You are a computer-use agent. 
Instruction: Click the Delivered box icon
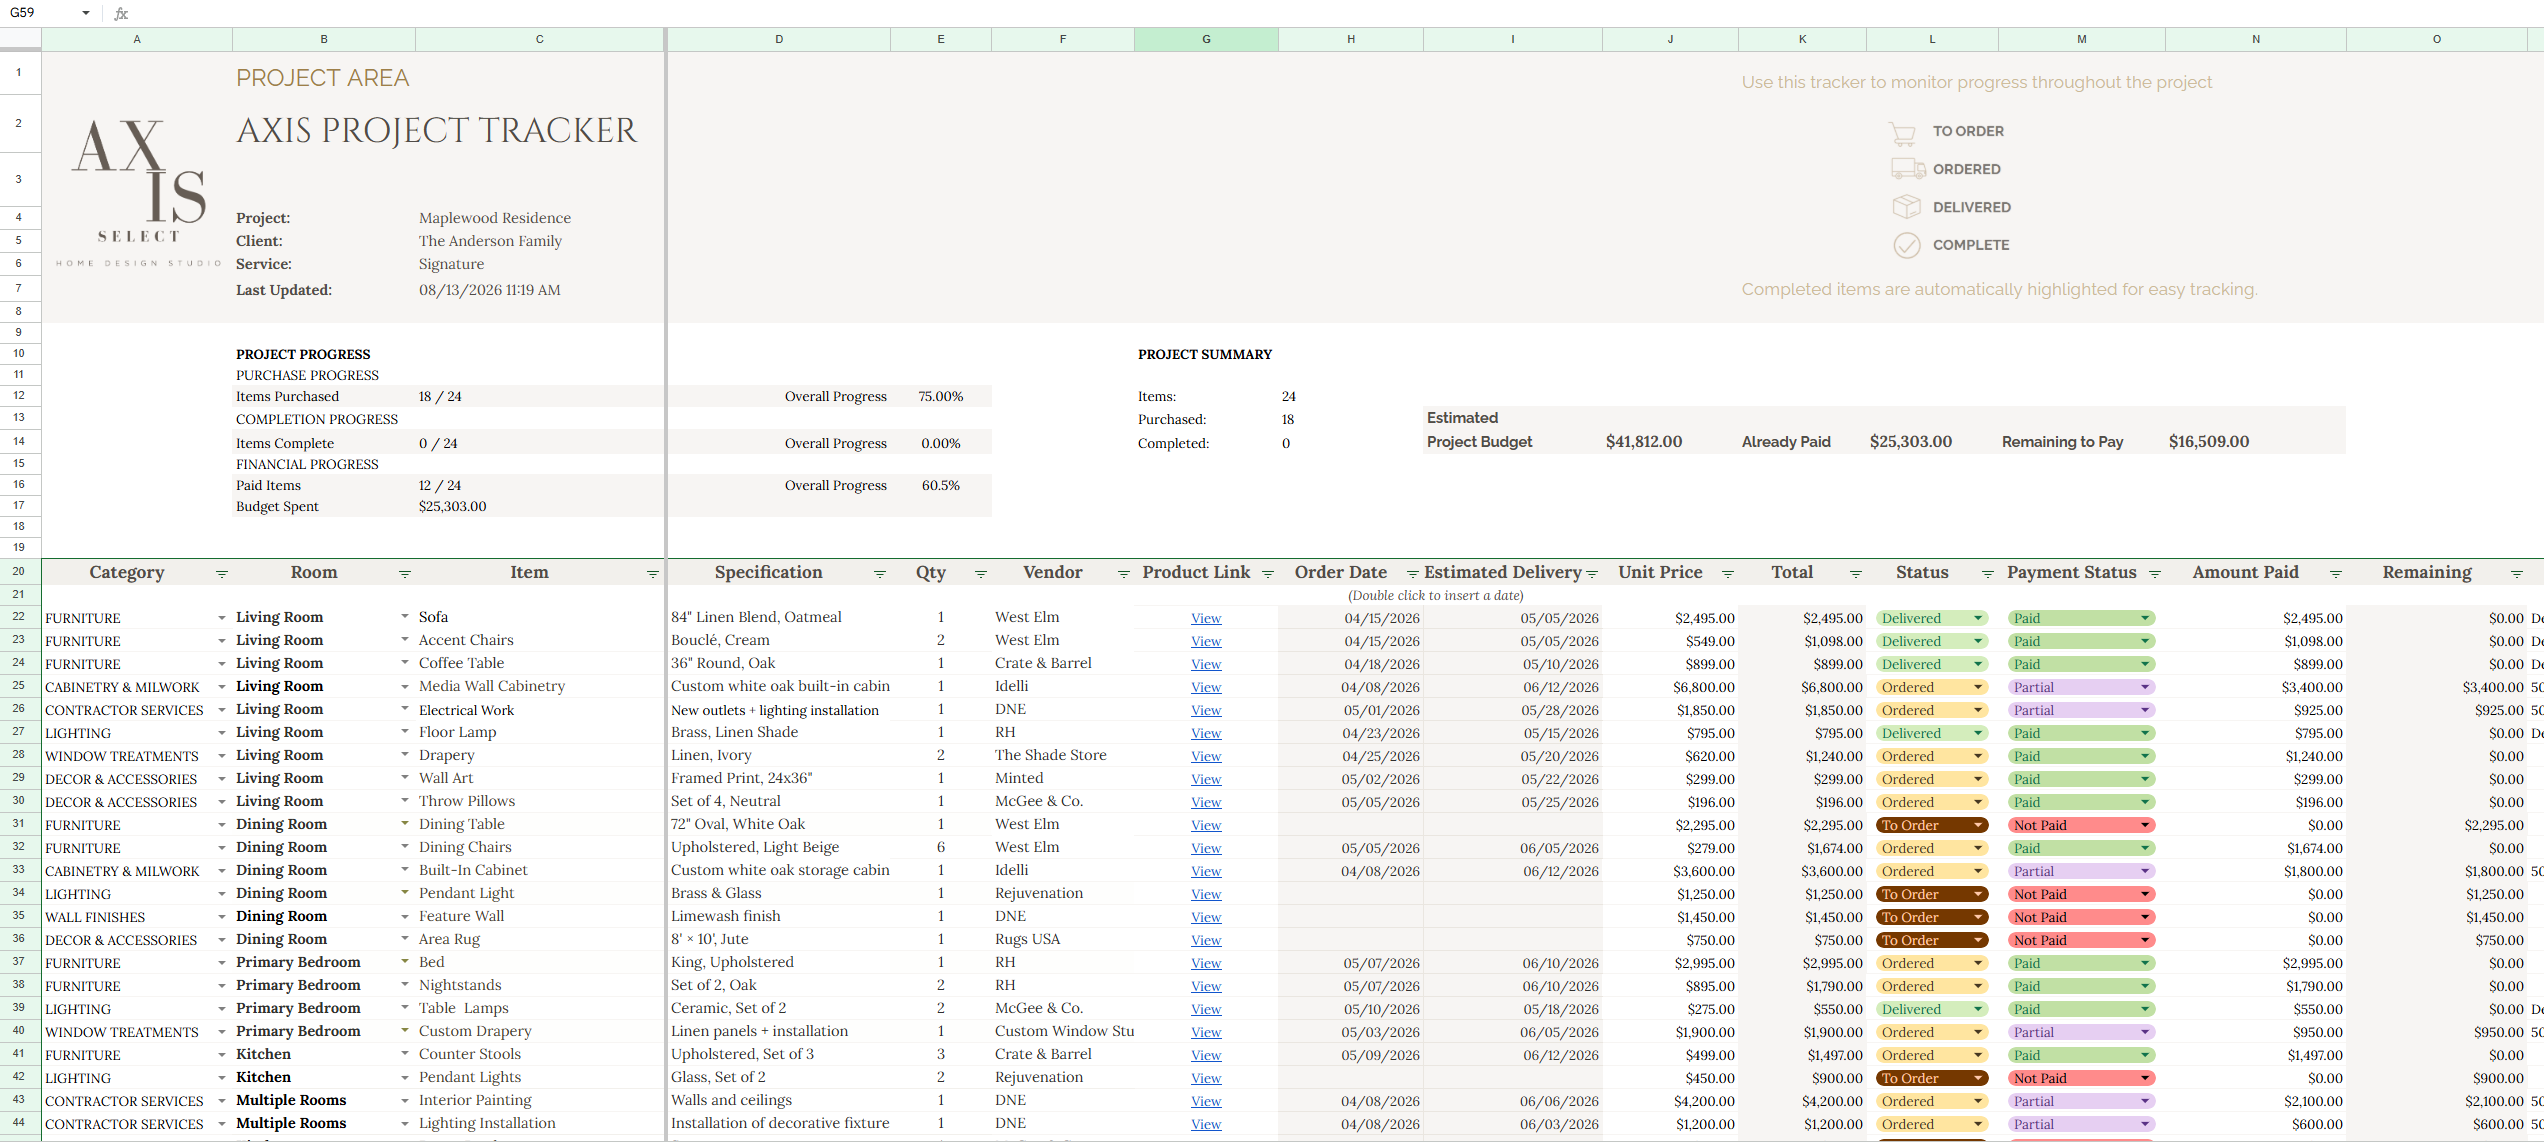click(1907, 207)
